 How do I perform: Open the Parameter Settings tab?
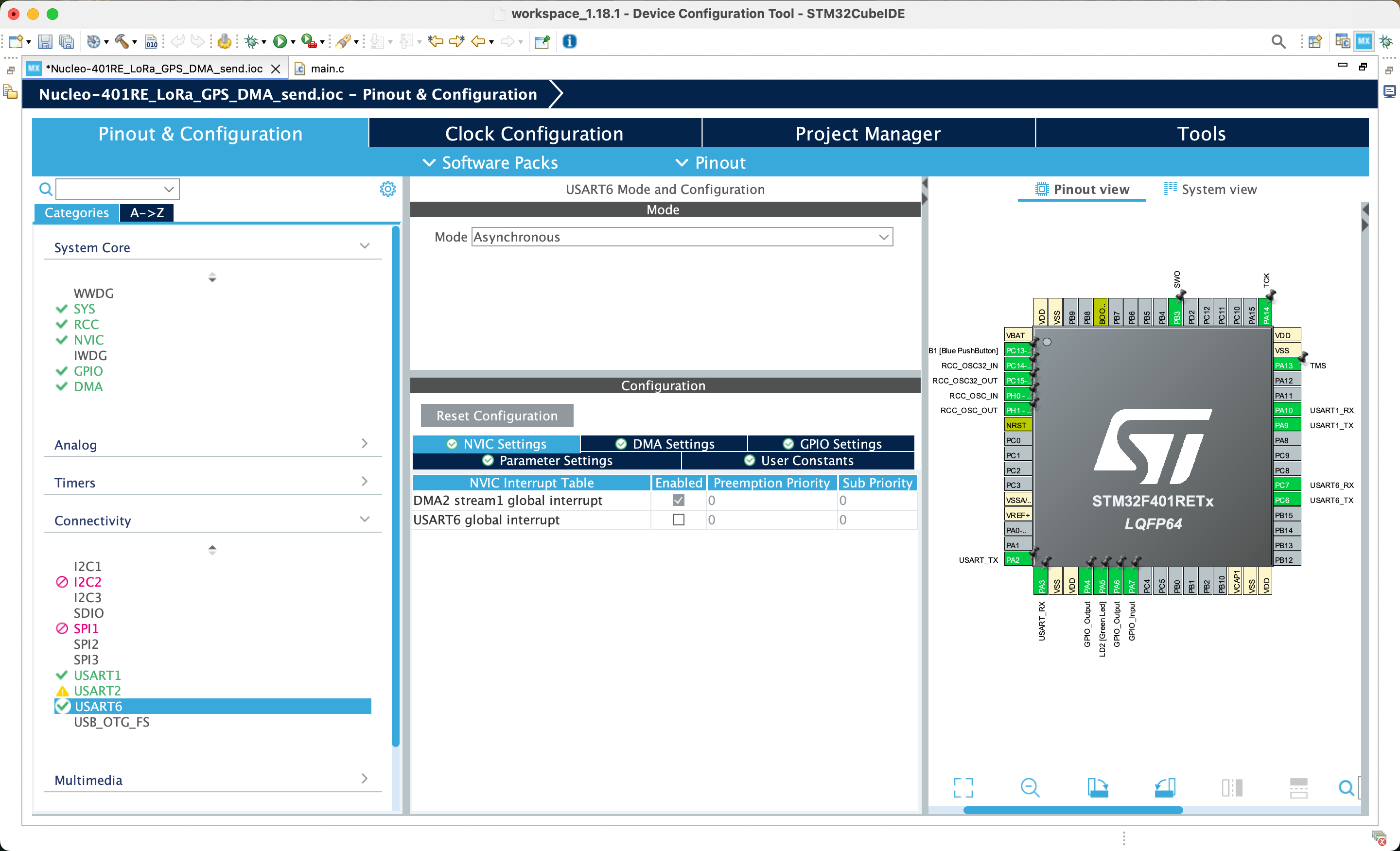[x=547, y=461]
